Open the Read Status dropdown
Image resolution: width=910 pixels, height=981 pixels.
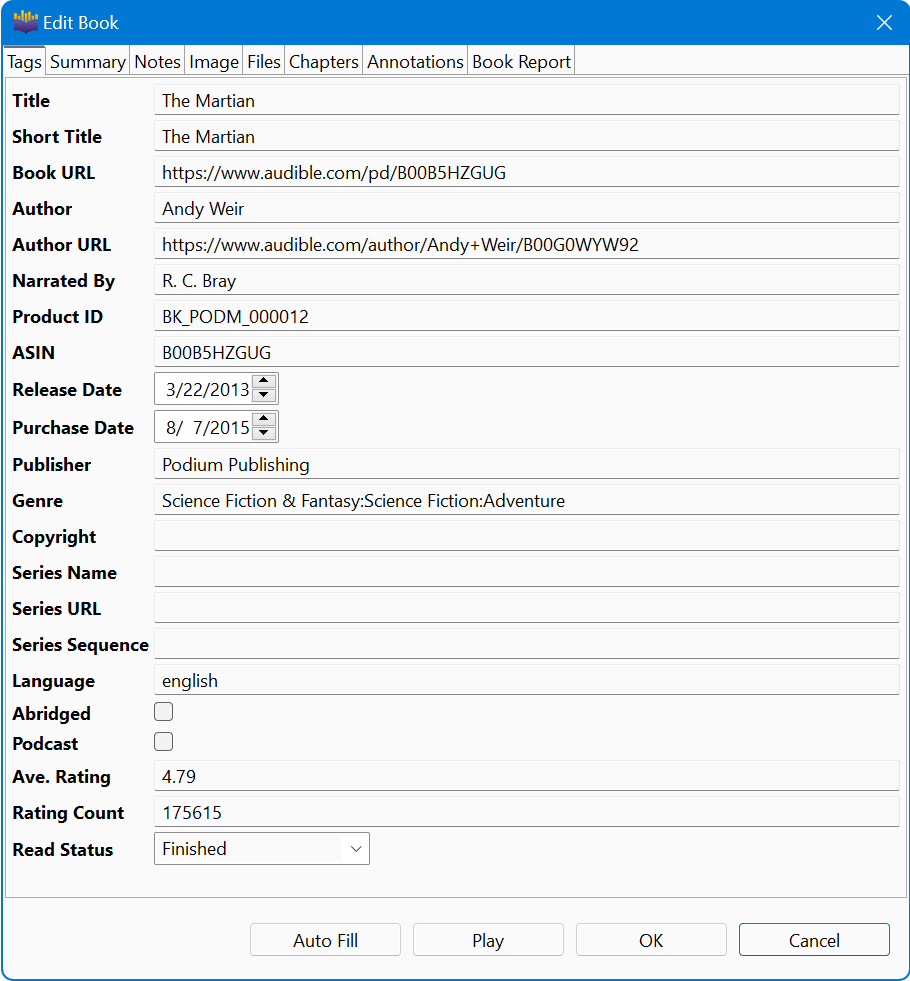click(262, 849)
